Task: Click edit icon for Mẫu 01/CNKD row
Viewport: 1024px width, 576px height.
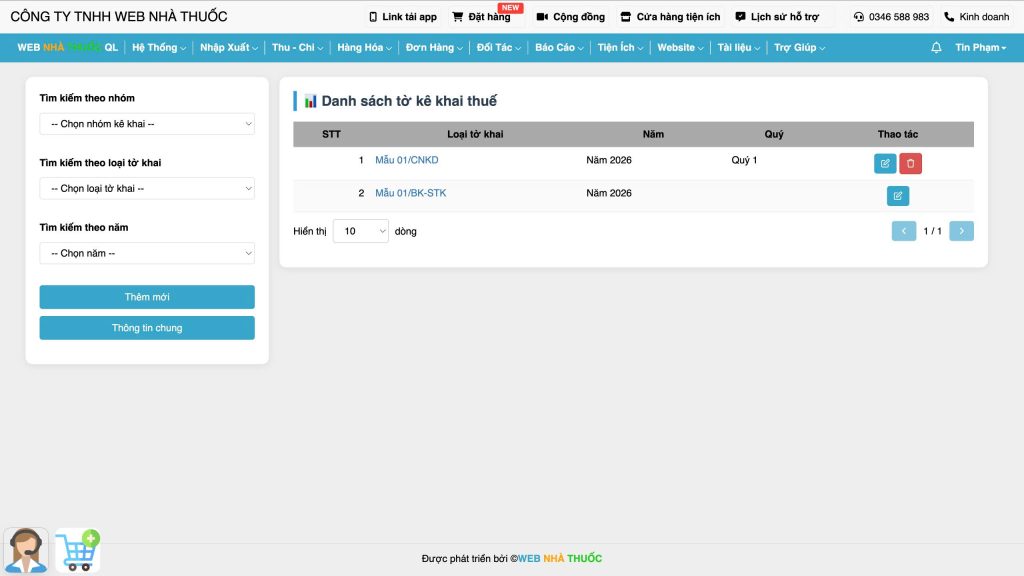Action: 885,164
